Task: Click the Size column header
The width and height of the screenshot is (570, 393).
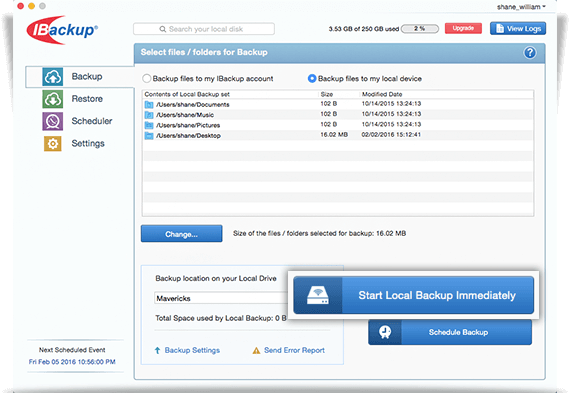Action: pos(327,94)
